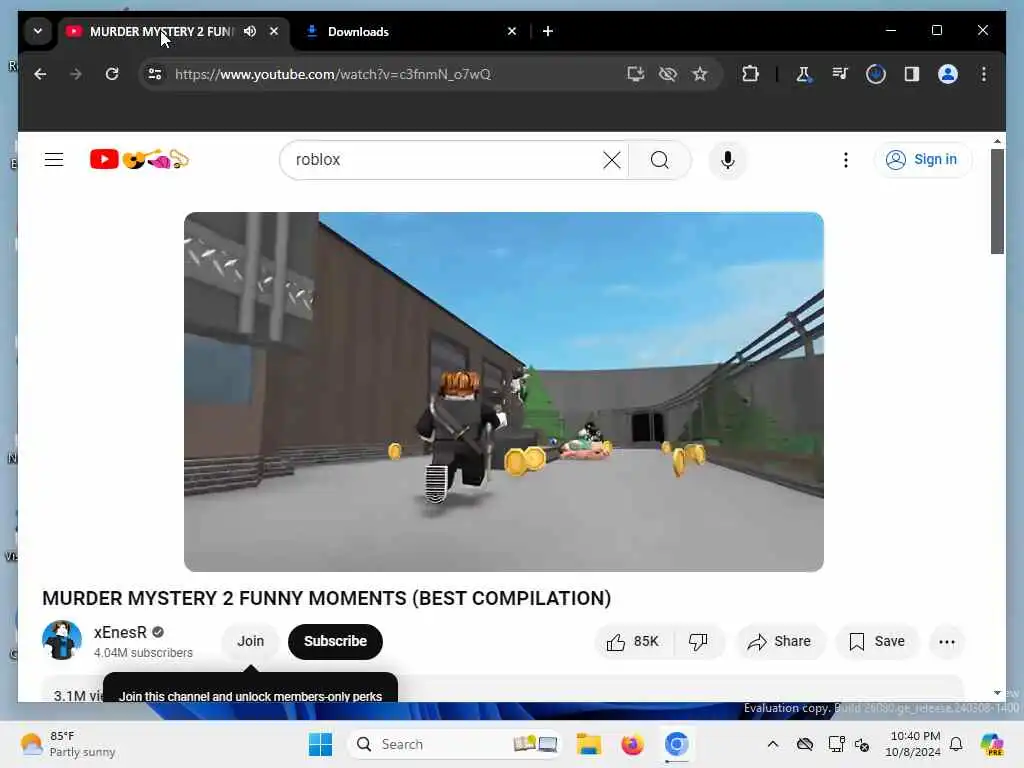The height and width of the screenshot is (768, 1024).
Task: Go forward to the next page
Action: click(76, 74)
